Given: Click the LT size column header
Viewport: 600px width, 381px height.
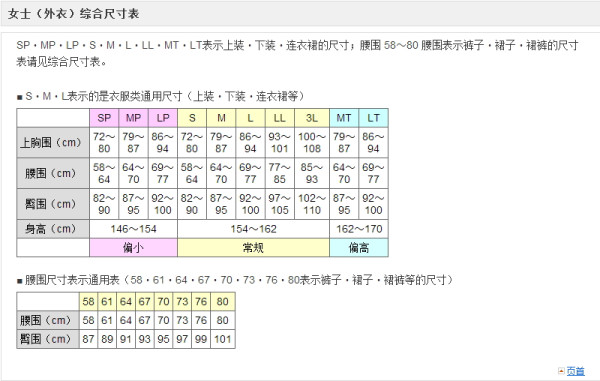Looking at the screenshot, I should pos(373,118).
